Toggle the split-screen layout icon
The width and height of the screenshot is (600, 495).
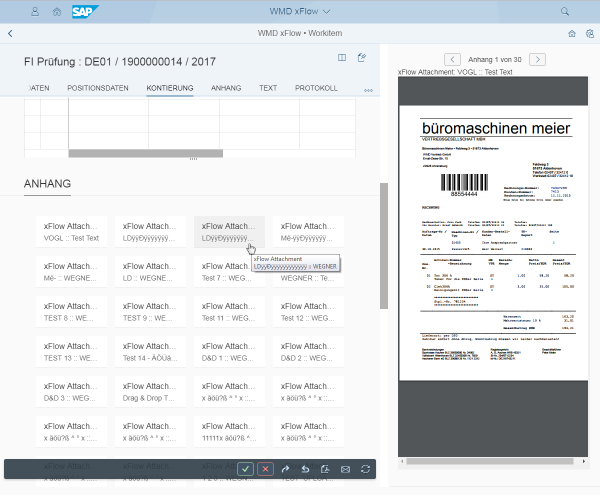click(342, 57)
